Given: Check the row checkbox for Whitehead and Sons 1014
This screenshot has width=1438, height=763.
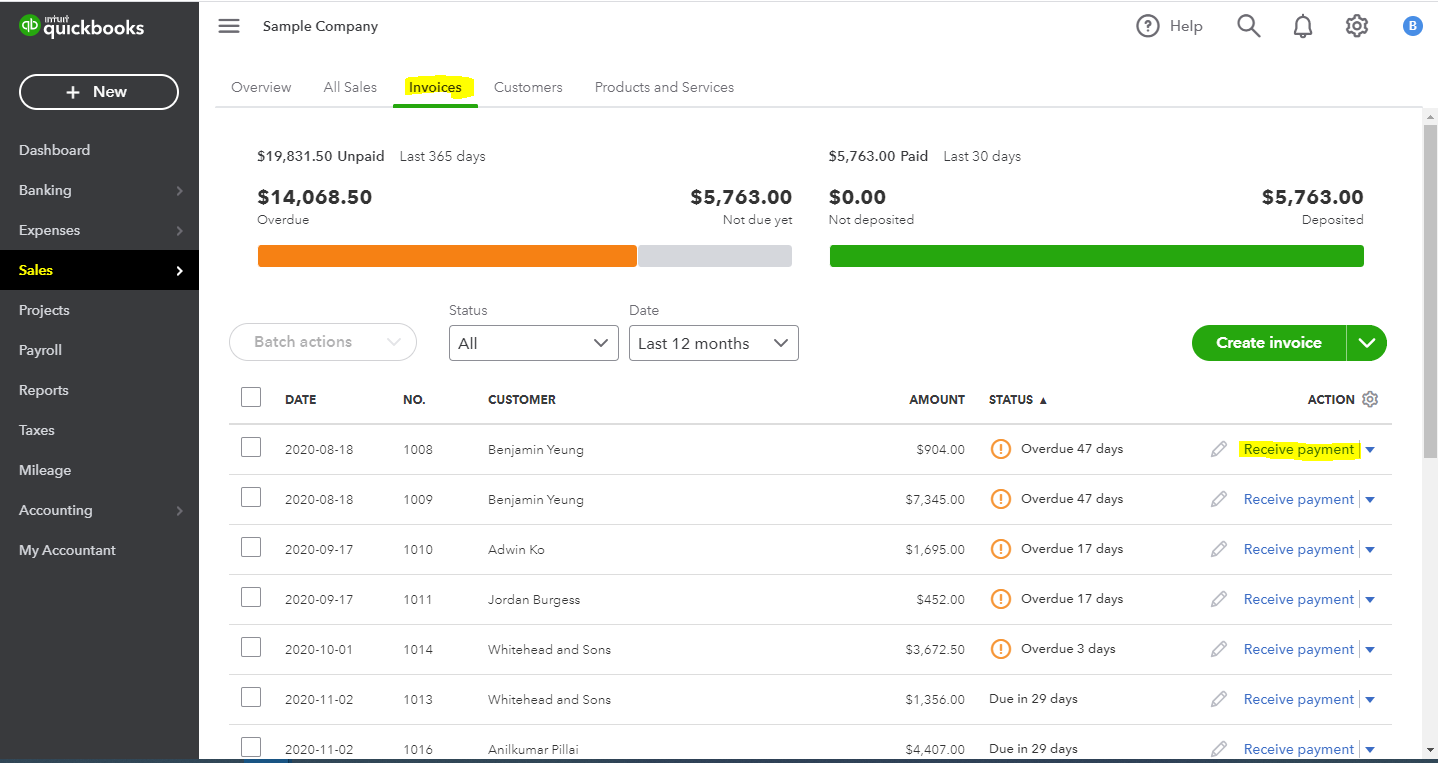Looking at the screenshot, I should [251, 647].
